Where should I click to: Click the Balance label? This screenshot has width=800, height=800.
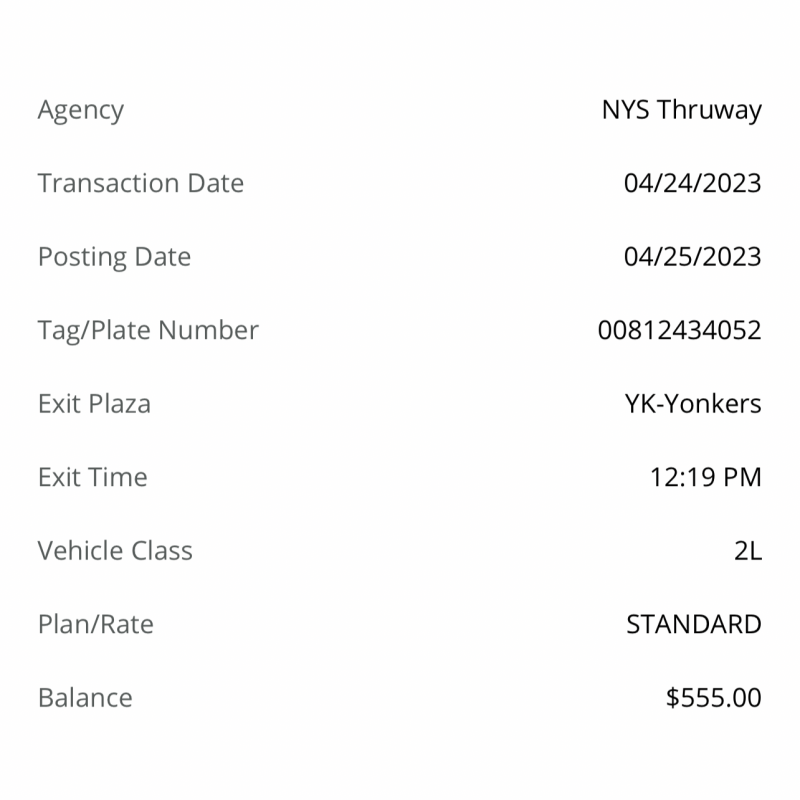(85, 697)
